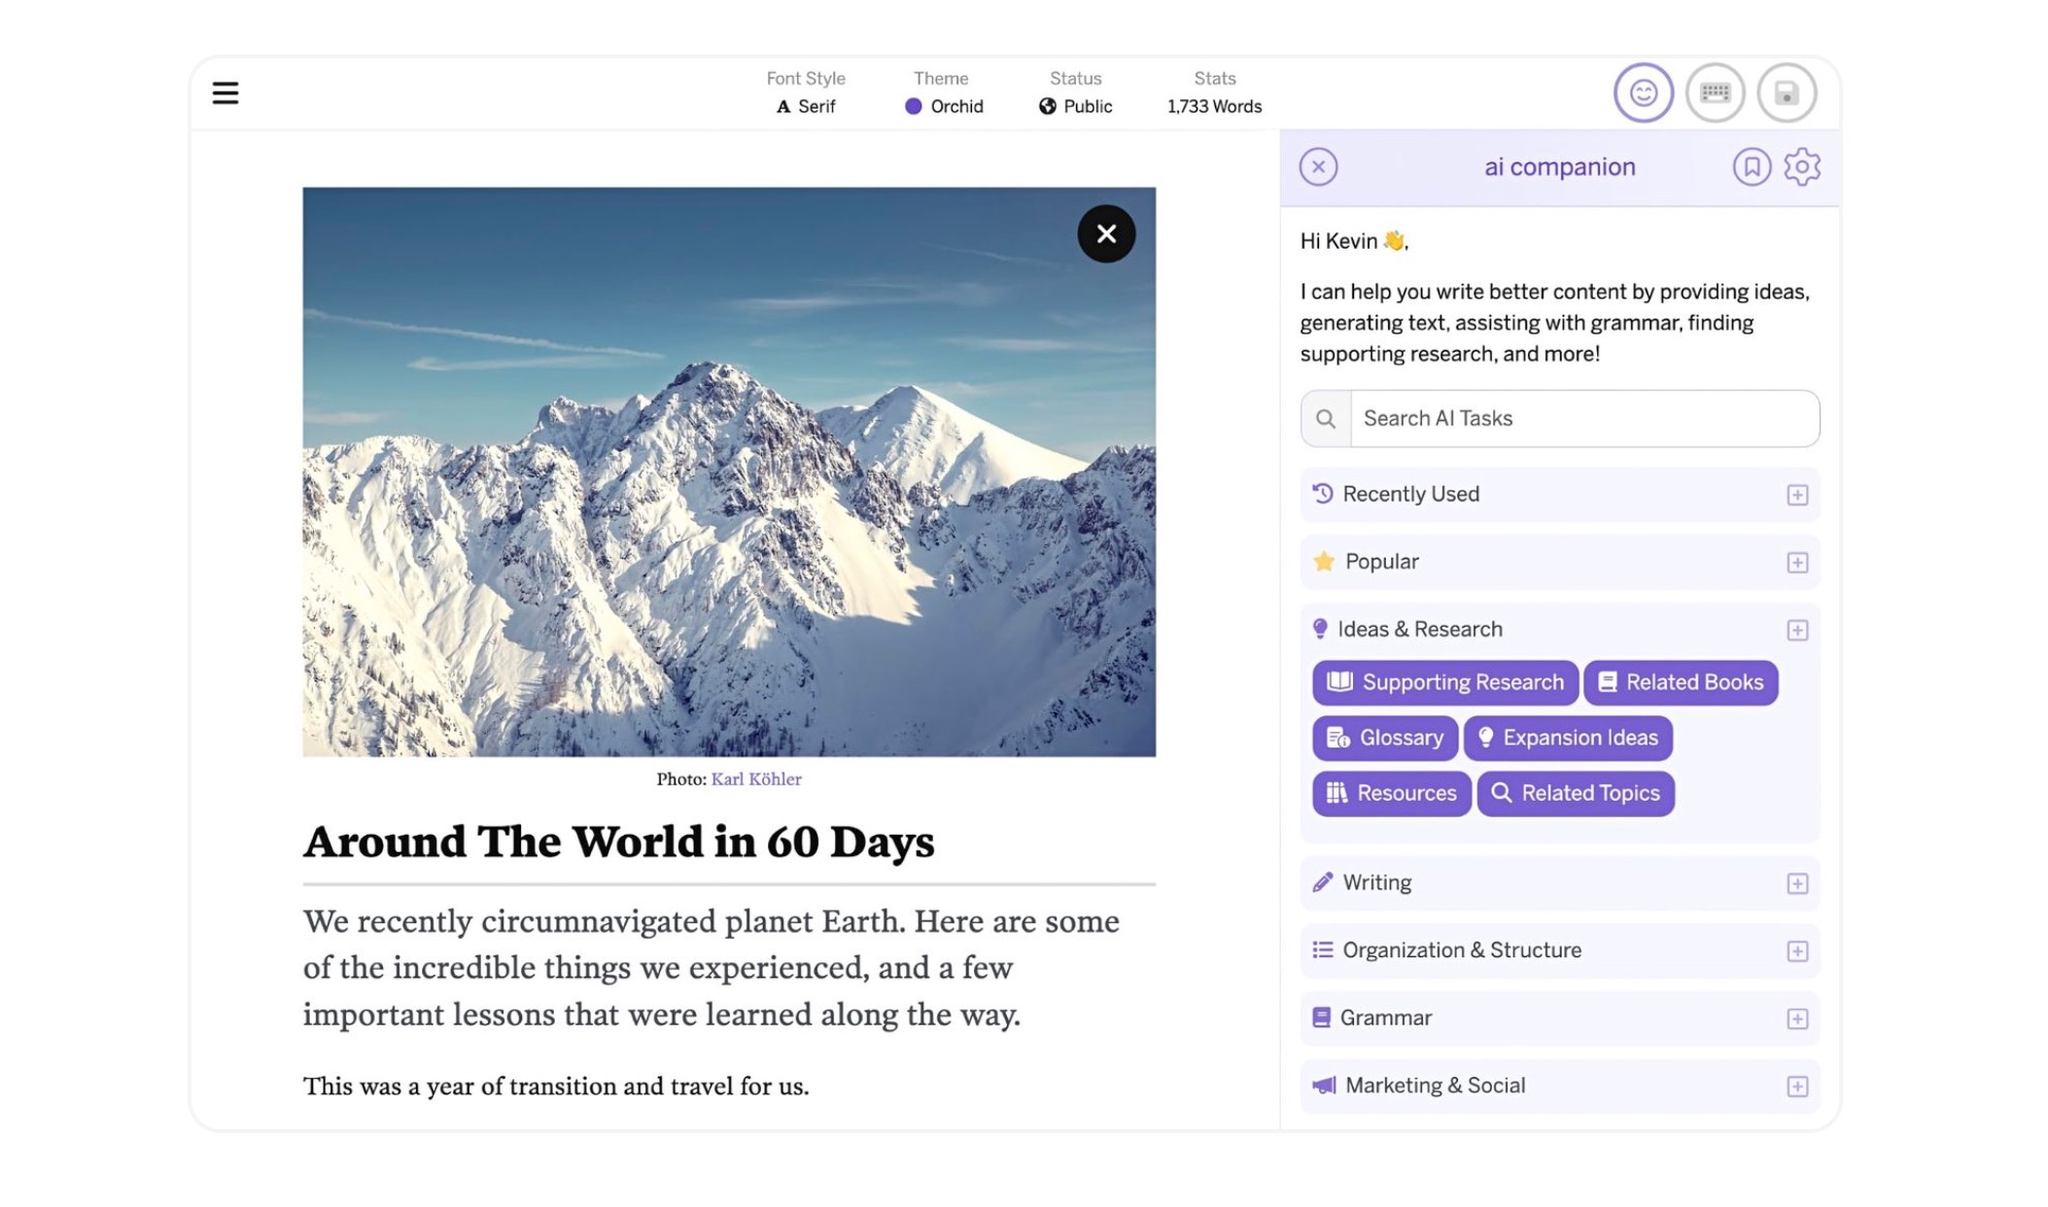Expand the Popular section

point(1797,563)
